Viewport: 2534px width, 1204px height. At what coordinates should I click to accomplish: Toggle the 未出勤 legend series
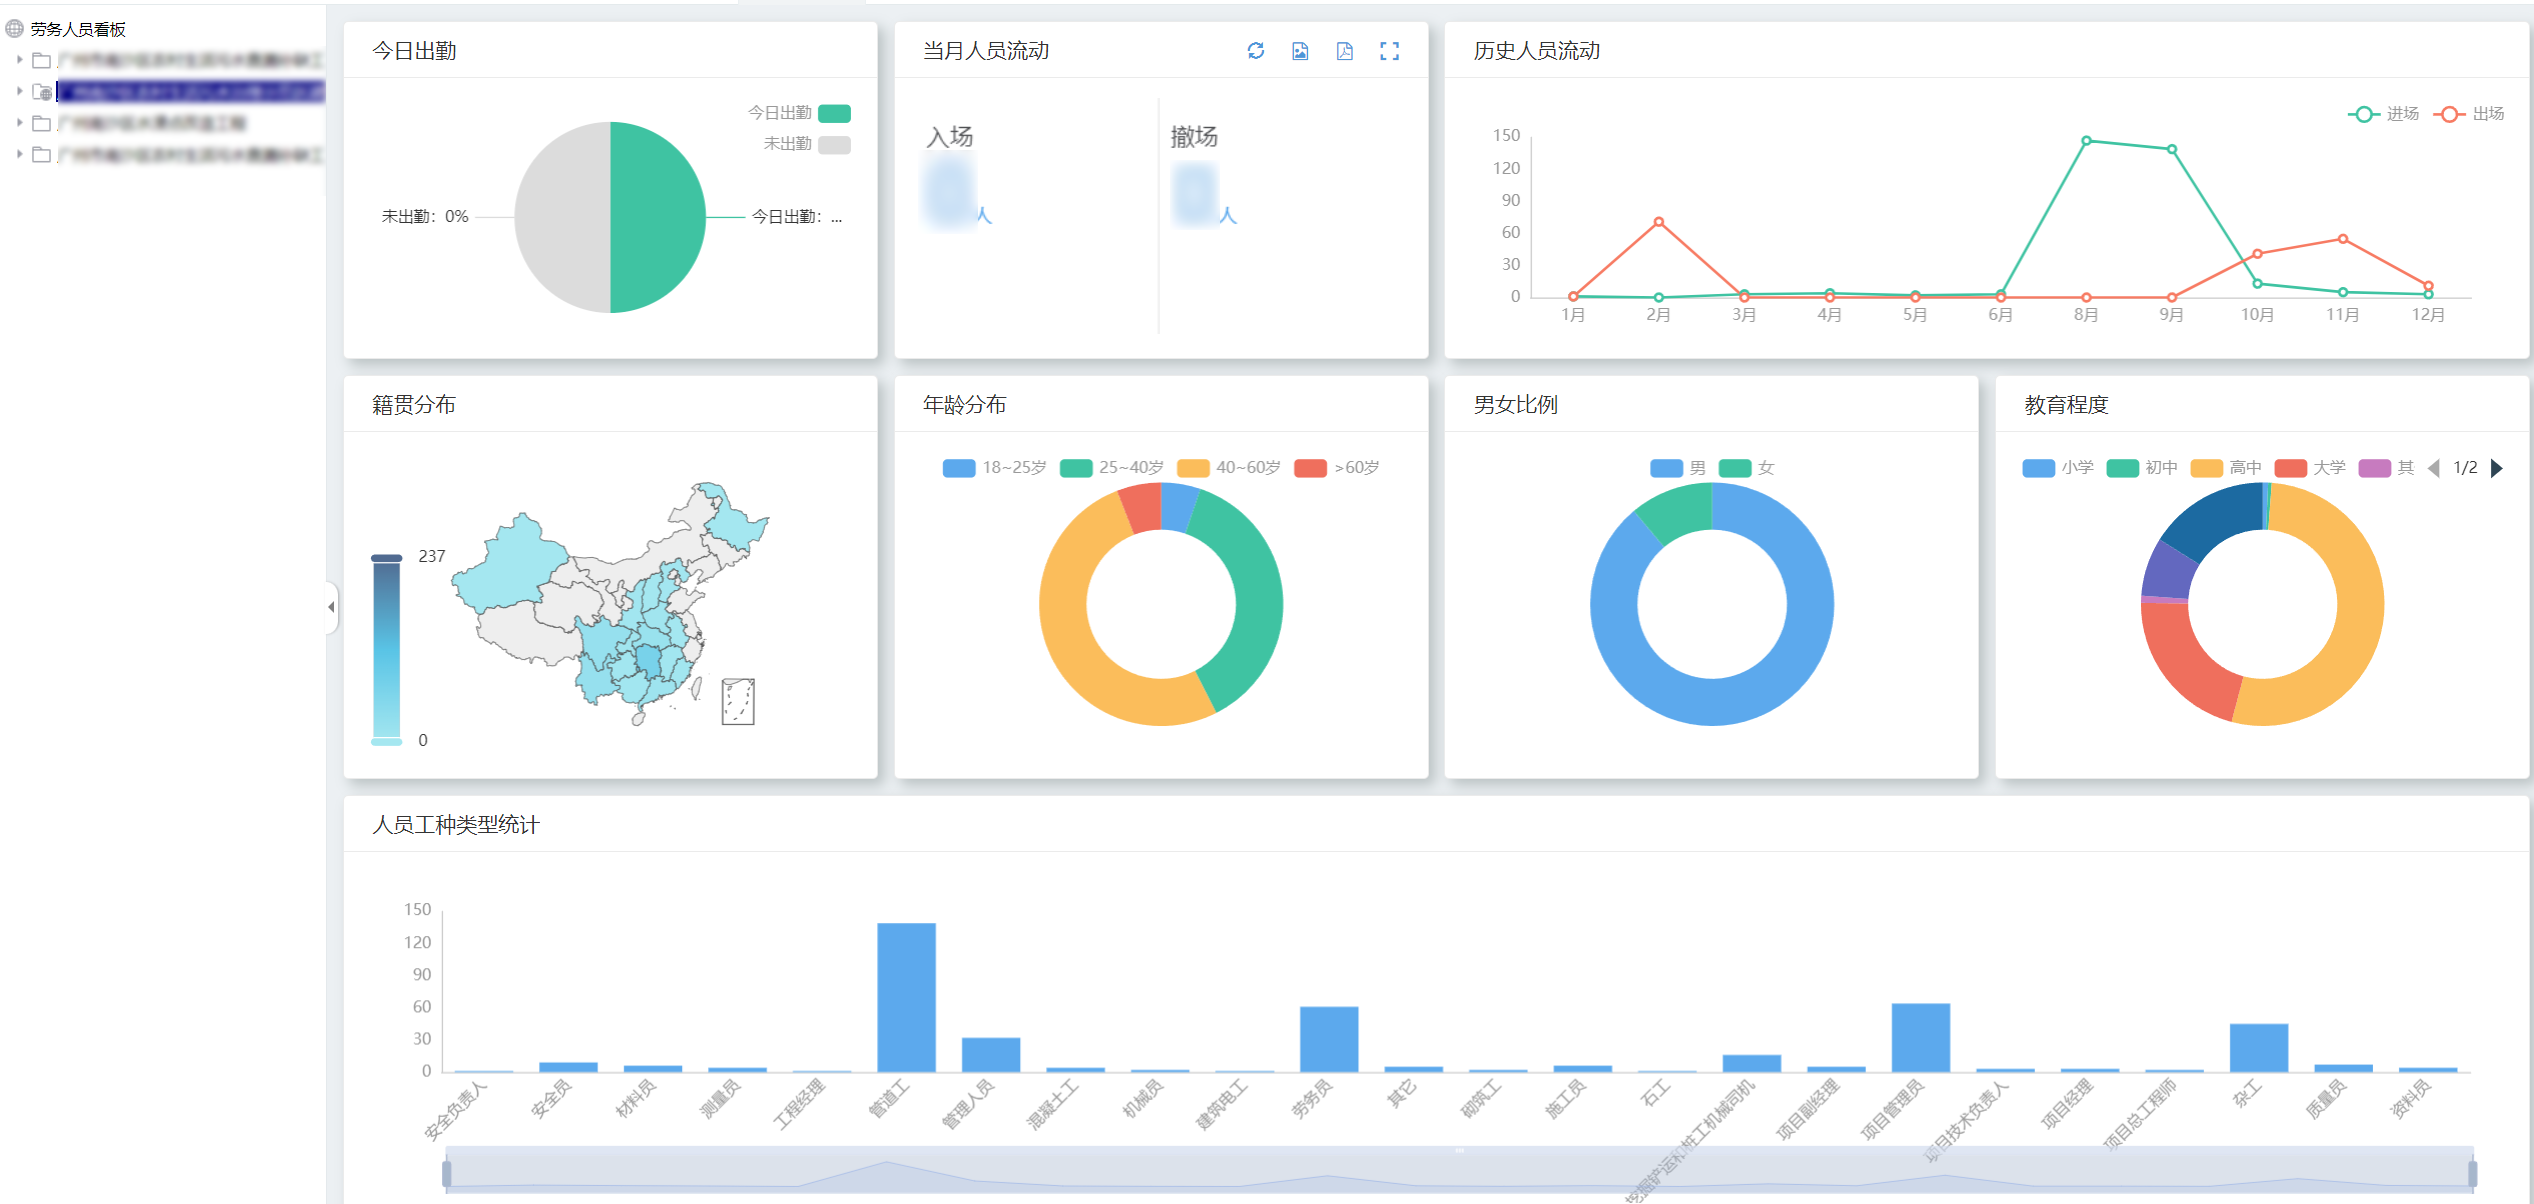[833, 144]
